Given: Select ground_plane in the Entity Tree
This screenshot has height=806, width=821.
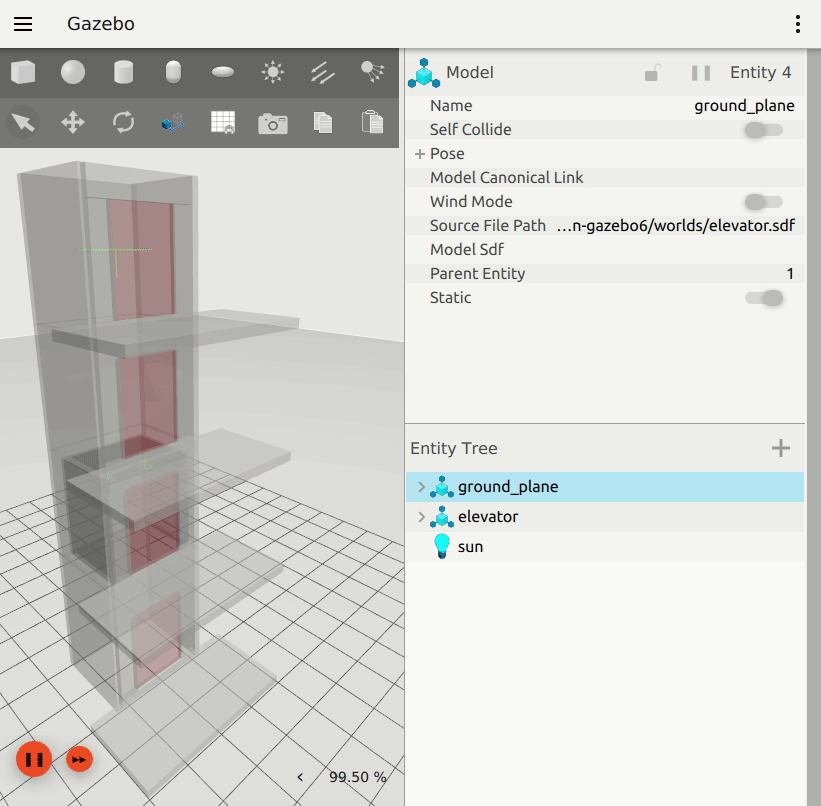Looking at the screenshot, I should click(x=605, y=487).
